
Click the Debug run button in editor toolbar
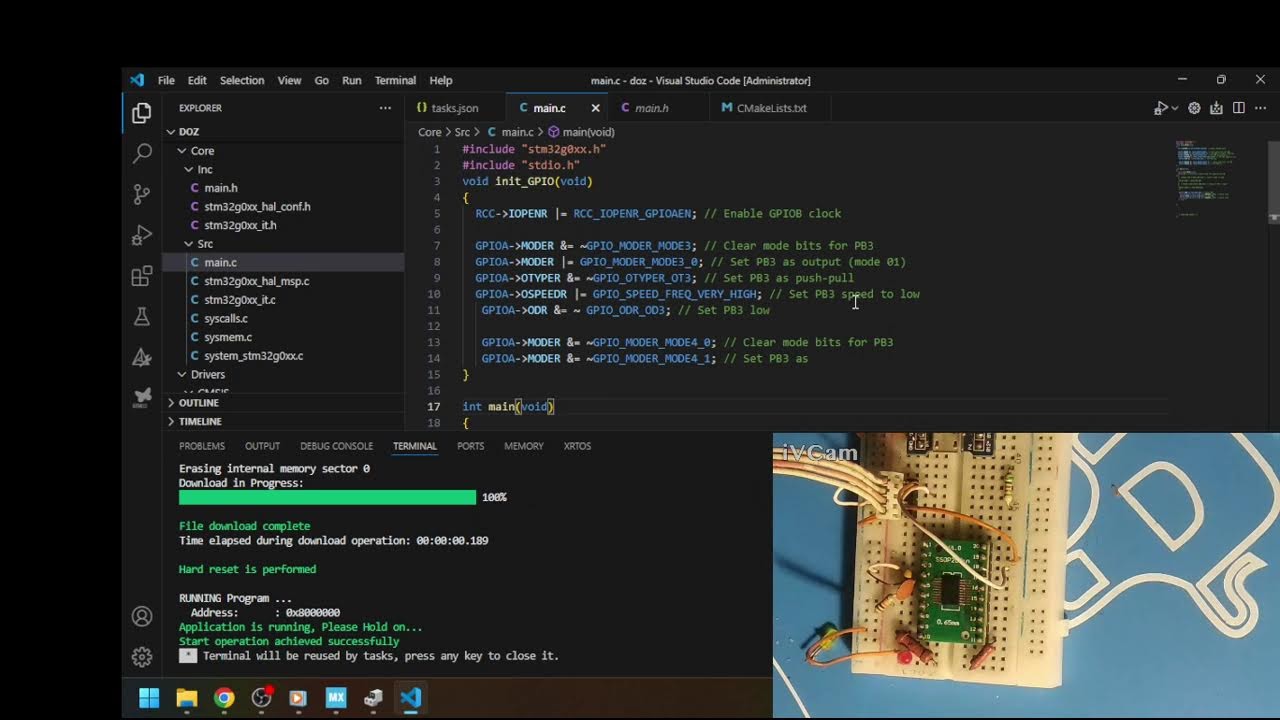pos(1161,108)
